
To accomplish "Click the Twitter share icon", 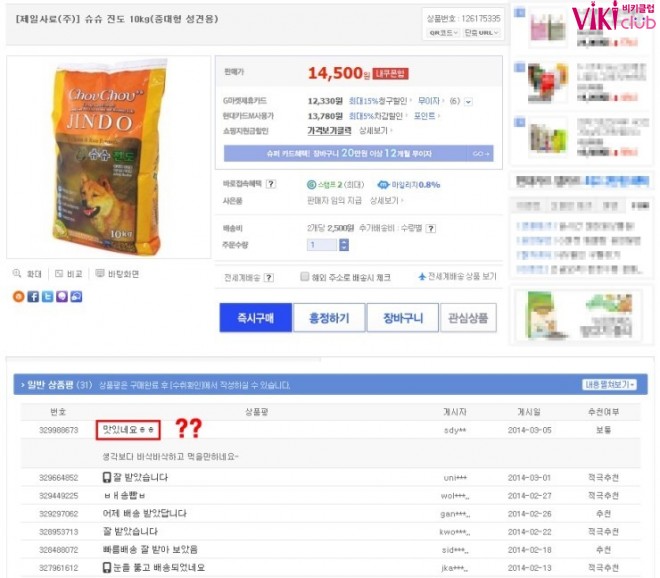I will coord(48,296).
